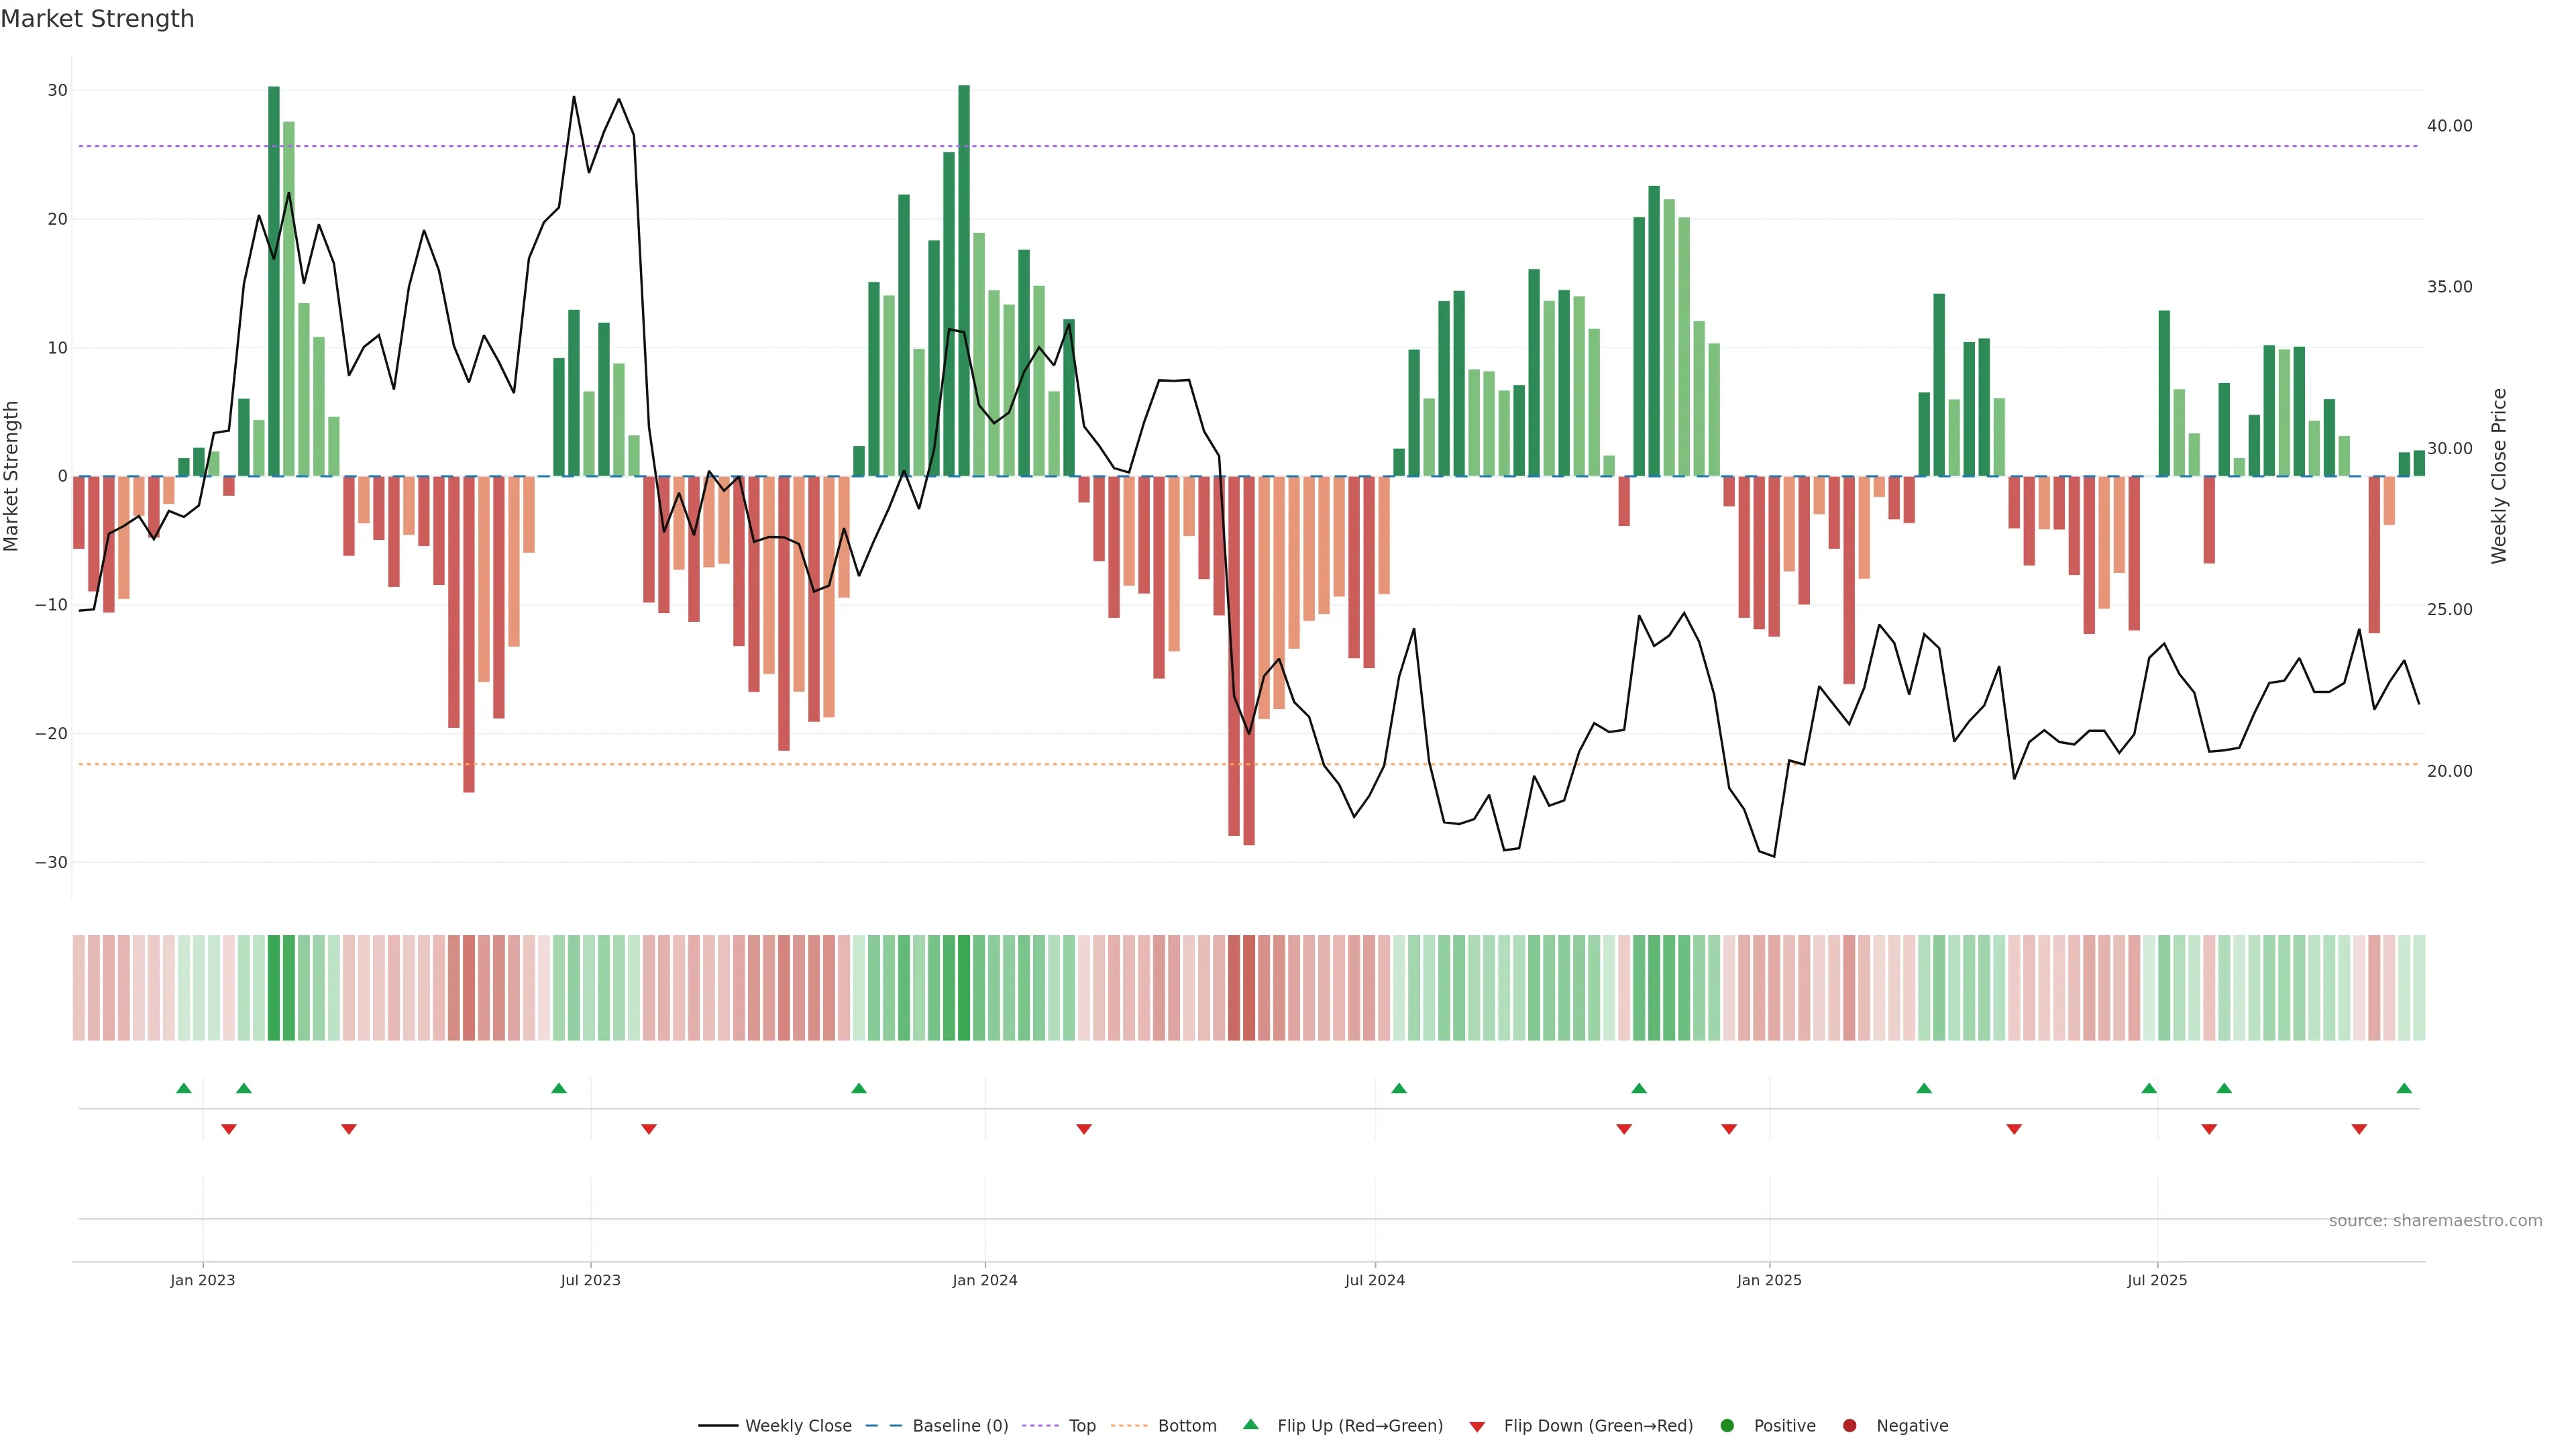Image resolution: width=2576 pixels, height=1449 pixels.
Task: Click the rightmost red flip-down triangle marker
Action: pos(2359,1129)
